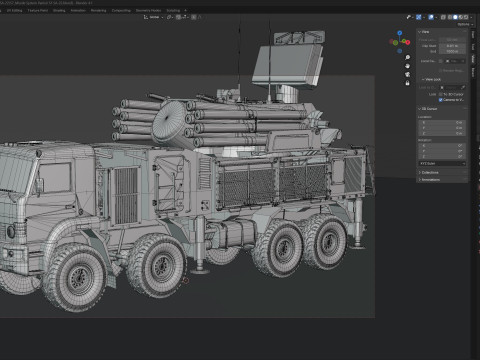Edit the 3D Cursor Rotation Z field

pyautogui.click(x=442, y=156)
